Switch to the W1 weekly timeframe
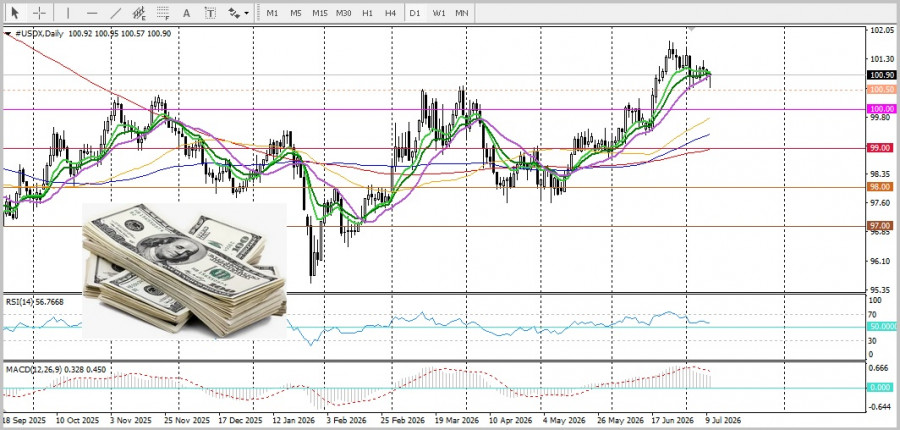Image resolution: width=900 pixels, height=430 pixels. (x=439, y=13)
